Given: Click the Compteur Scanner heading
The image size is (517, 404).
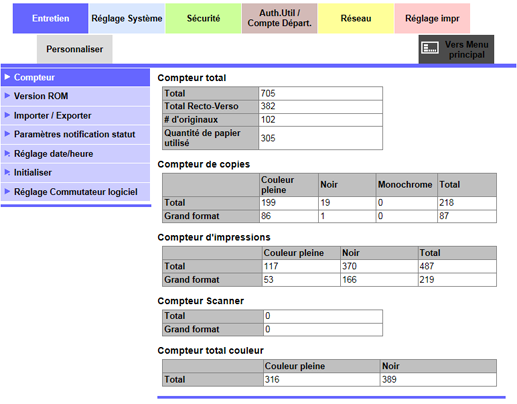Looking at the screenshot, I should point(201,301).
